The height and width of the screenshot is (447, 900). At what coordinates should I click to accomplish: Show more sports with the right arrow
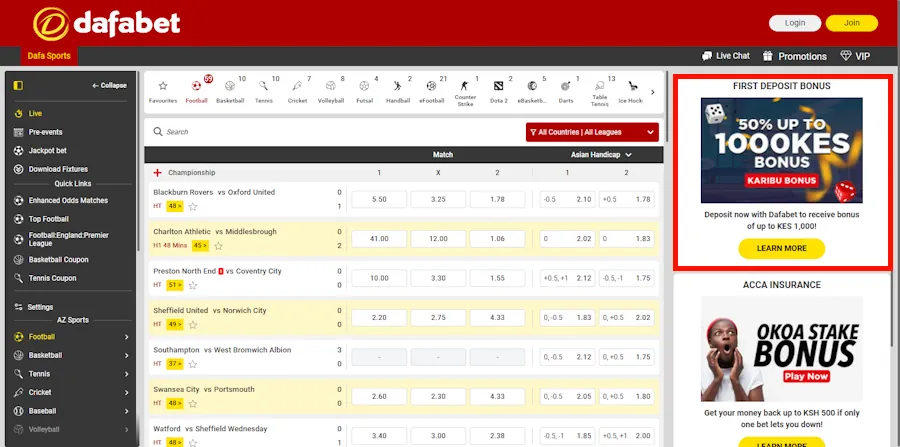[653, 92]
